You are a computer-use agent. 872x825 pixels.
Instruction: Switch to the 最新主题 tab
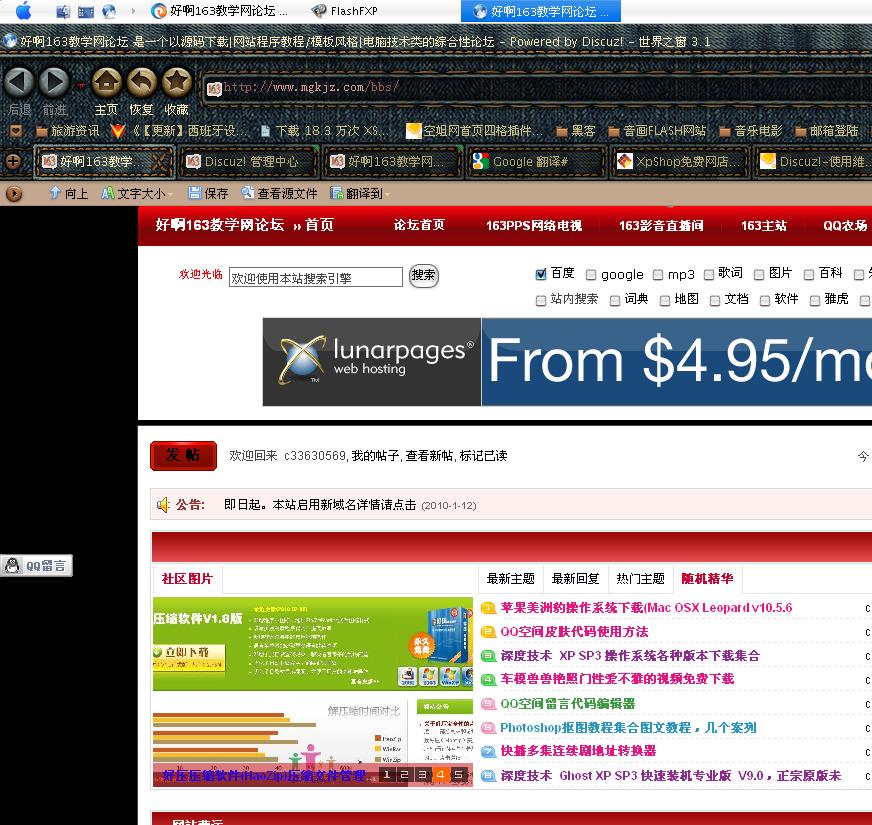click(511, 579)
